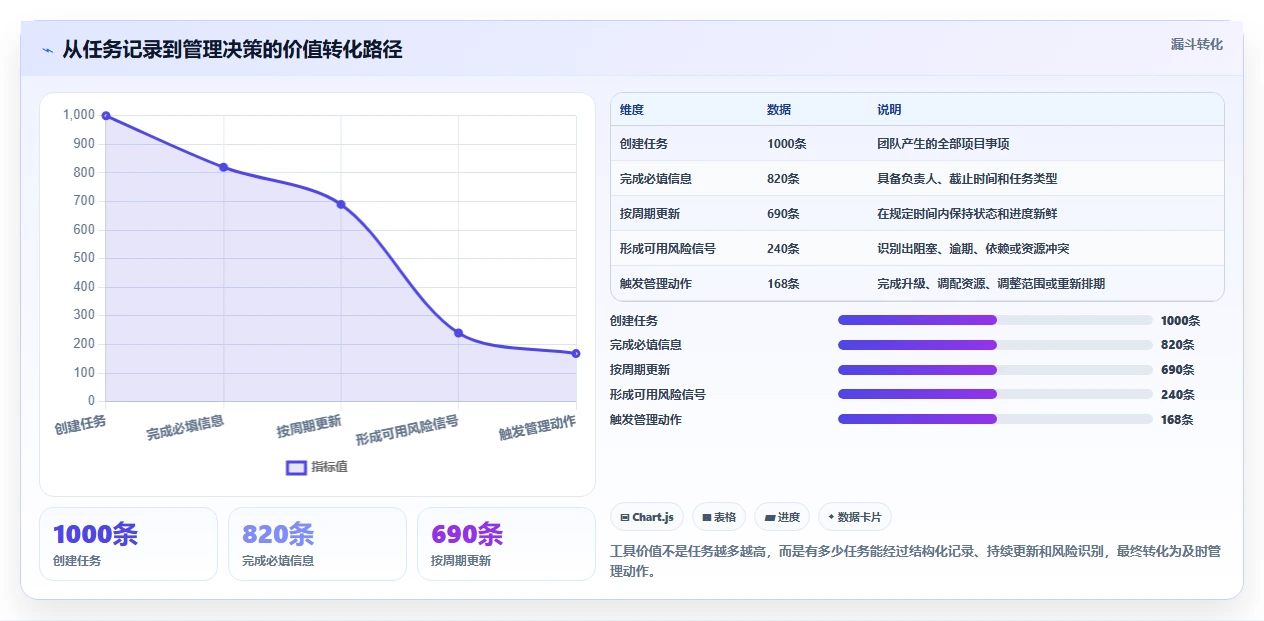The image size is (1264, 621).
Task: Click the 690条 value beside progress bar
Action: click(1177, 370)
